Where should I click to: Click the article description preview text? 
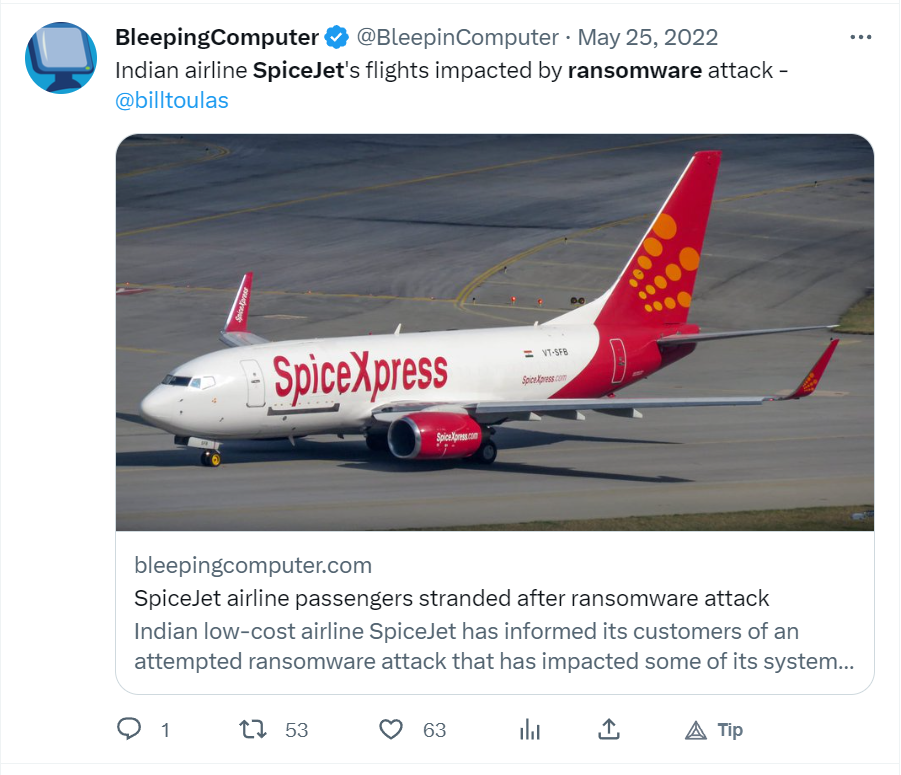(x=494, y=646)
